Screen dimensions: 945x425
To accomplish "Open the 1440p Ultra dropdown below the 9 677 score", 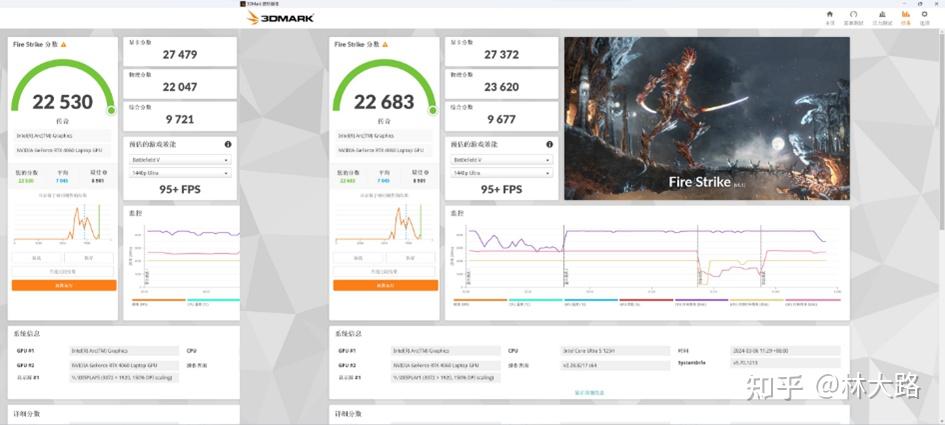I will coord(502,173).
